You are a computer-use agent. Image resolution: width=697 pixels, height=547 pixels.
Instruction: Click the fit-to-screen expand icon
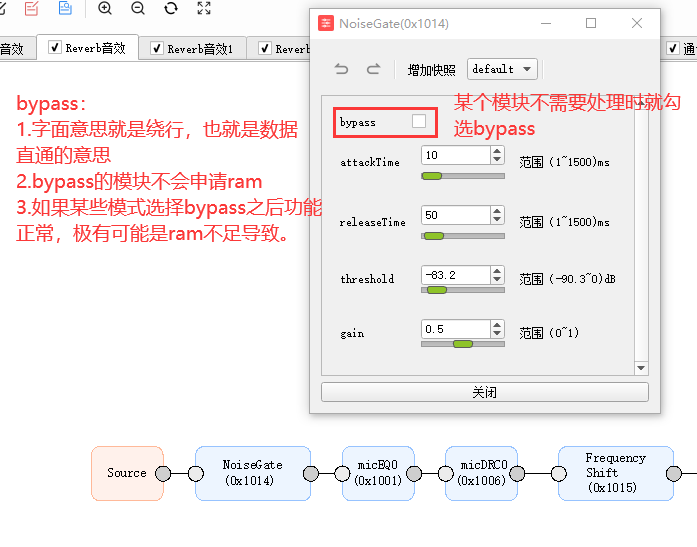click(204, 8)
